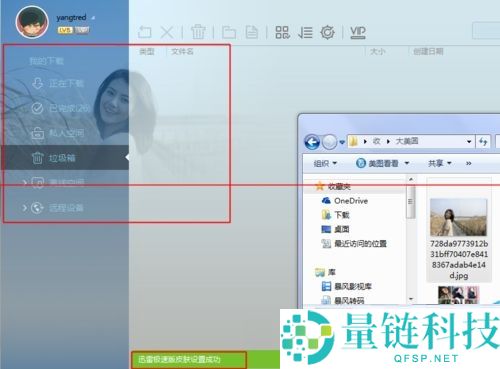Click the LV5 level badge

65,30
